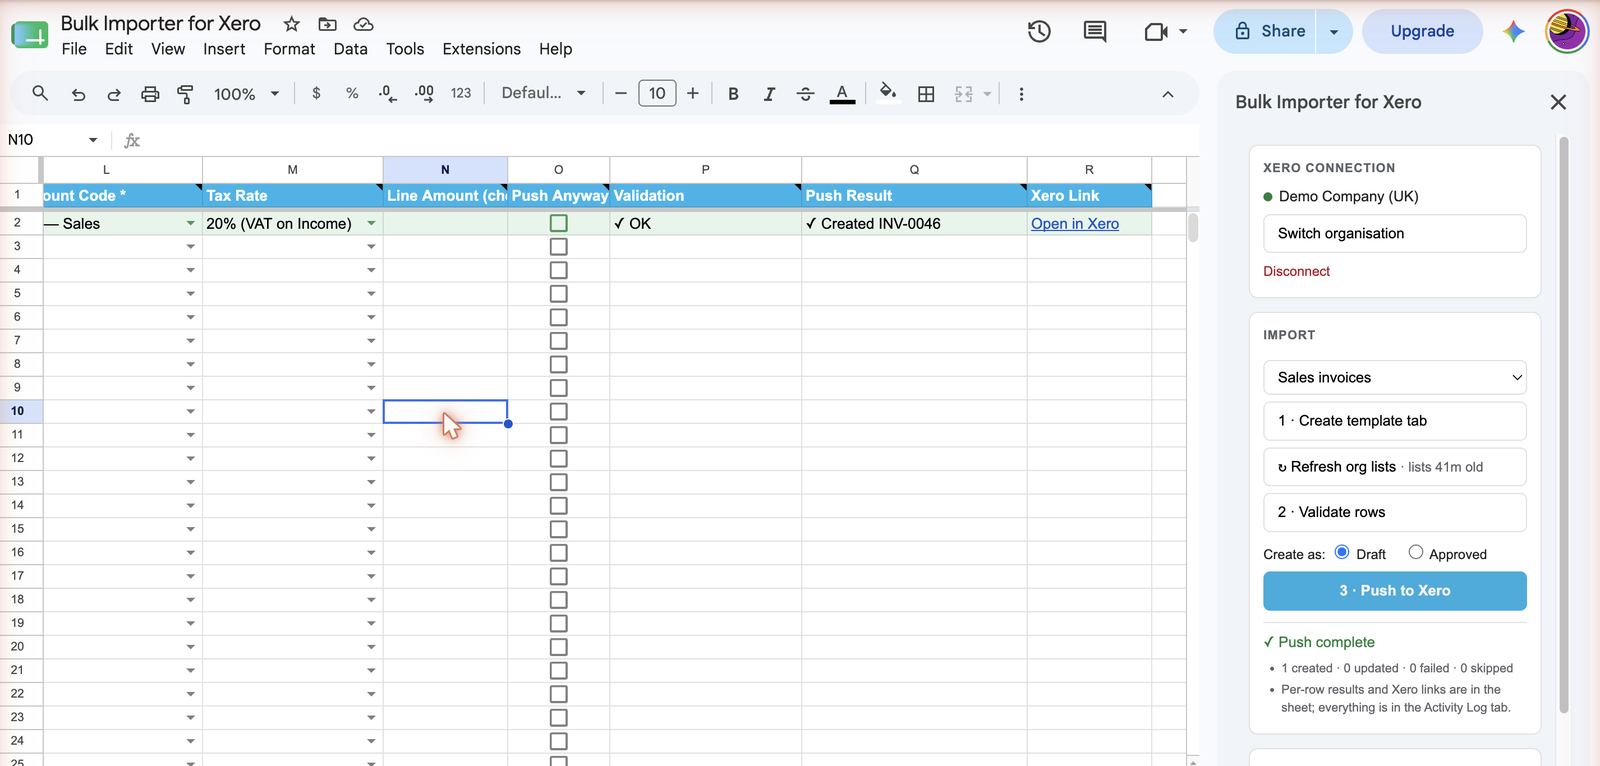Click the Gemini sparkle icon
1600x766 pixels.
1514,31
